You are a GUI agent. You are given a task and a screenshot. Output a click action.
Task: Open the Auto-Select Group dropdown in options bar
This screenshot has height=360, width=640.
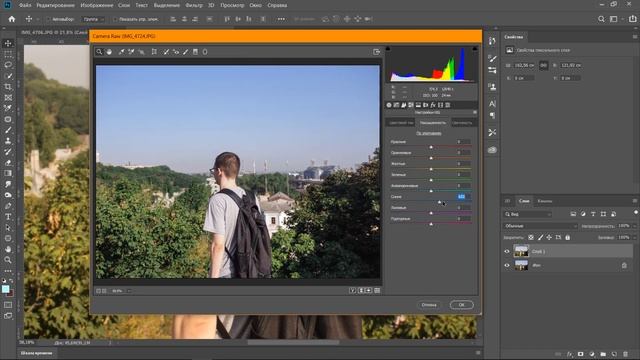93,19
